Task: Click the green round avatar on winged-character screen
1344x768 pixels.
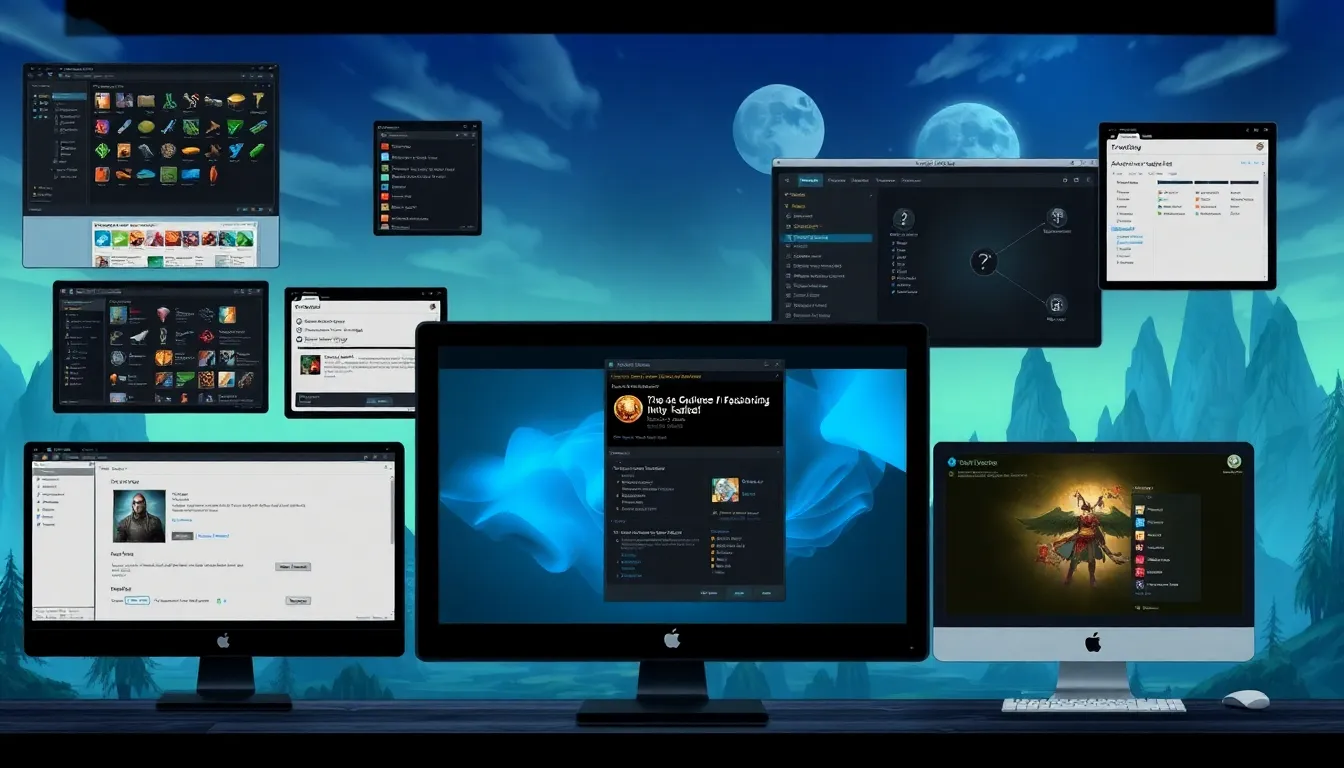Action: [1234, 462]
